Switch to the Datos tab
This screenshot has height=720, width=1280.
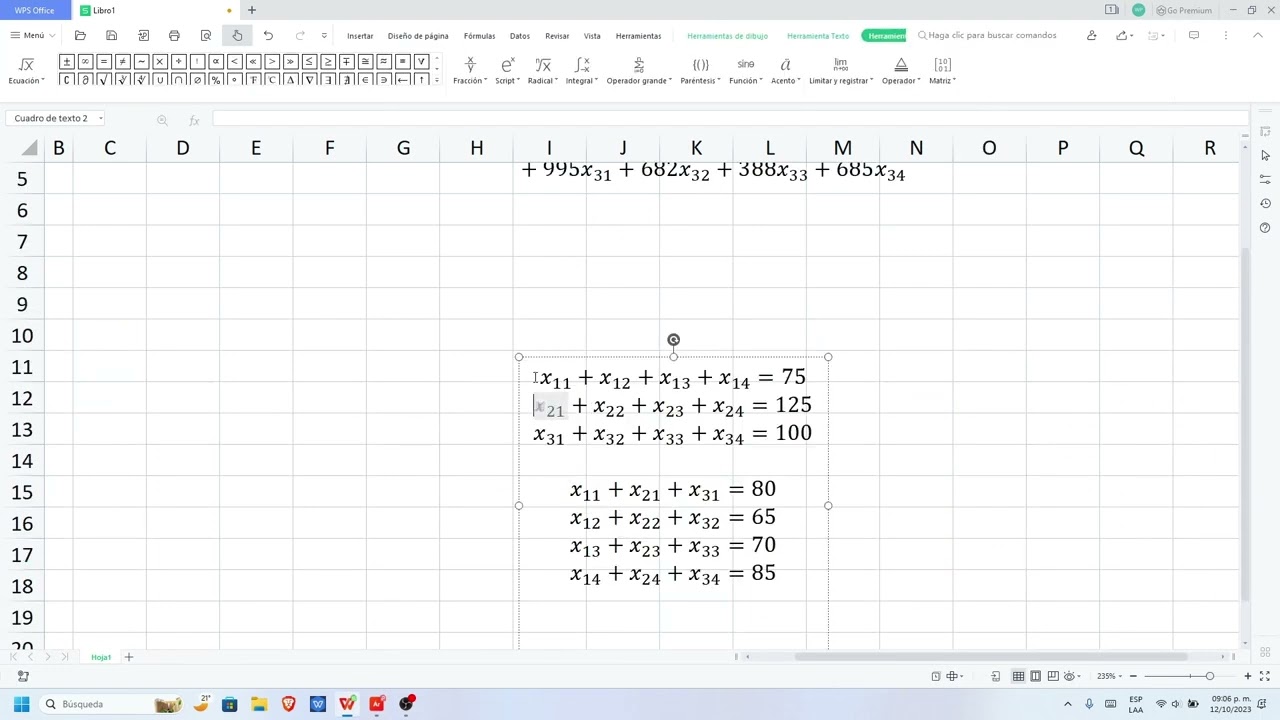pos(520,36)
